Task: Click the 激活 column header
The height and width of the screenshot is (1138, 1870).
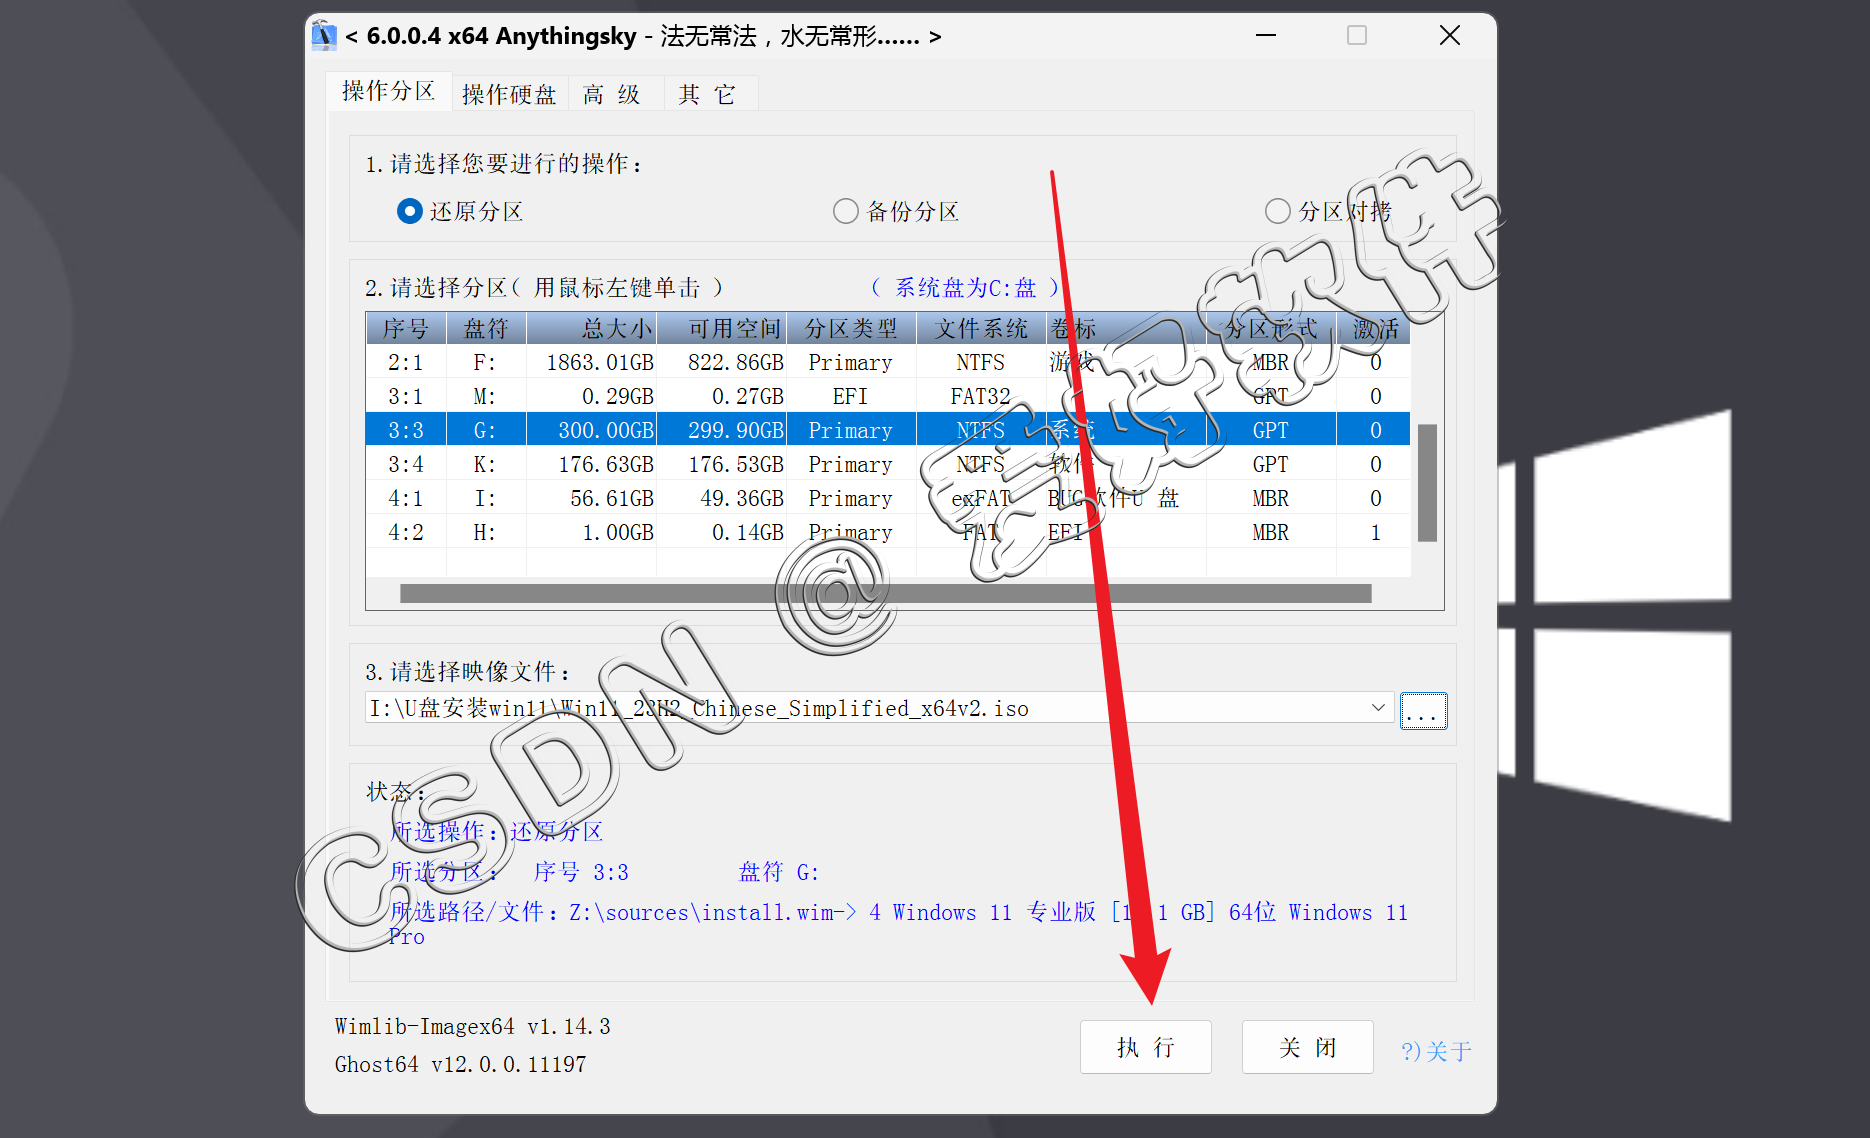Action: coord(1375,329)
